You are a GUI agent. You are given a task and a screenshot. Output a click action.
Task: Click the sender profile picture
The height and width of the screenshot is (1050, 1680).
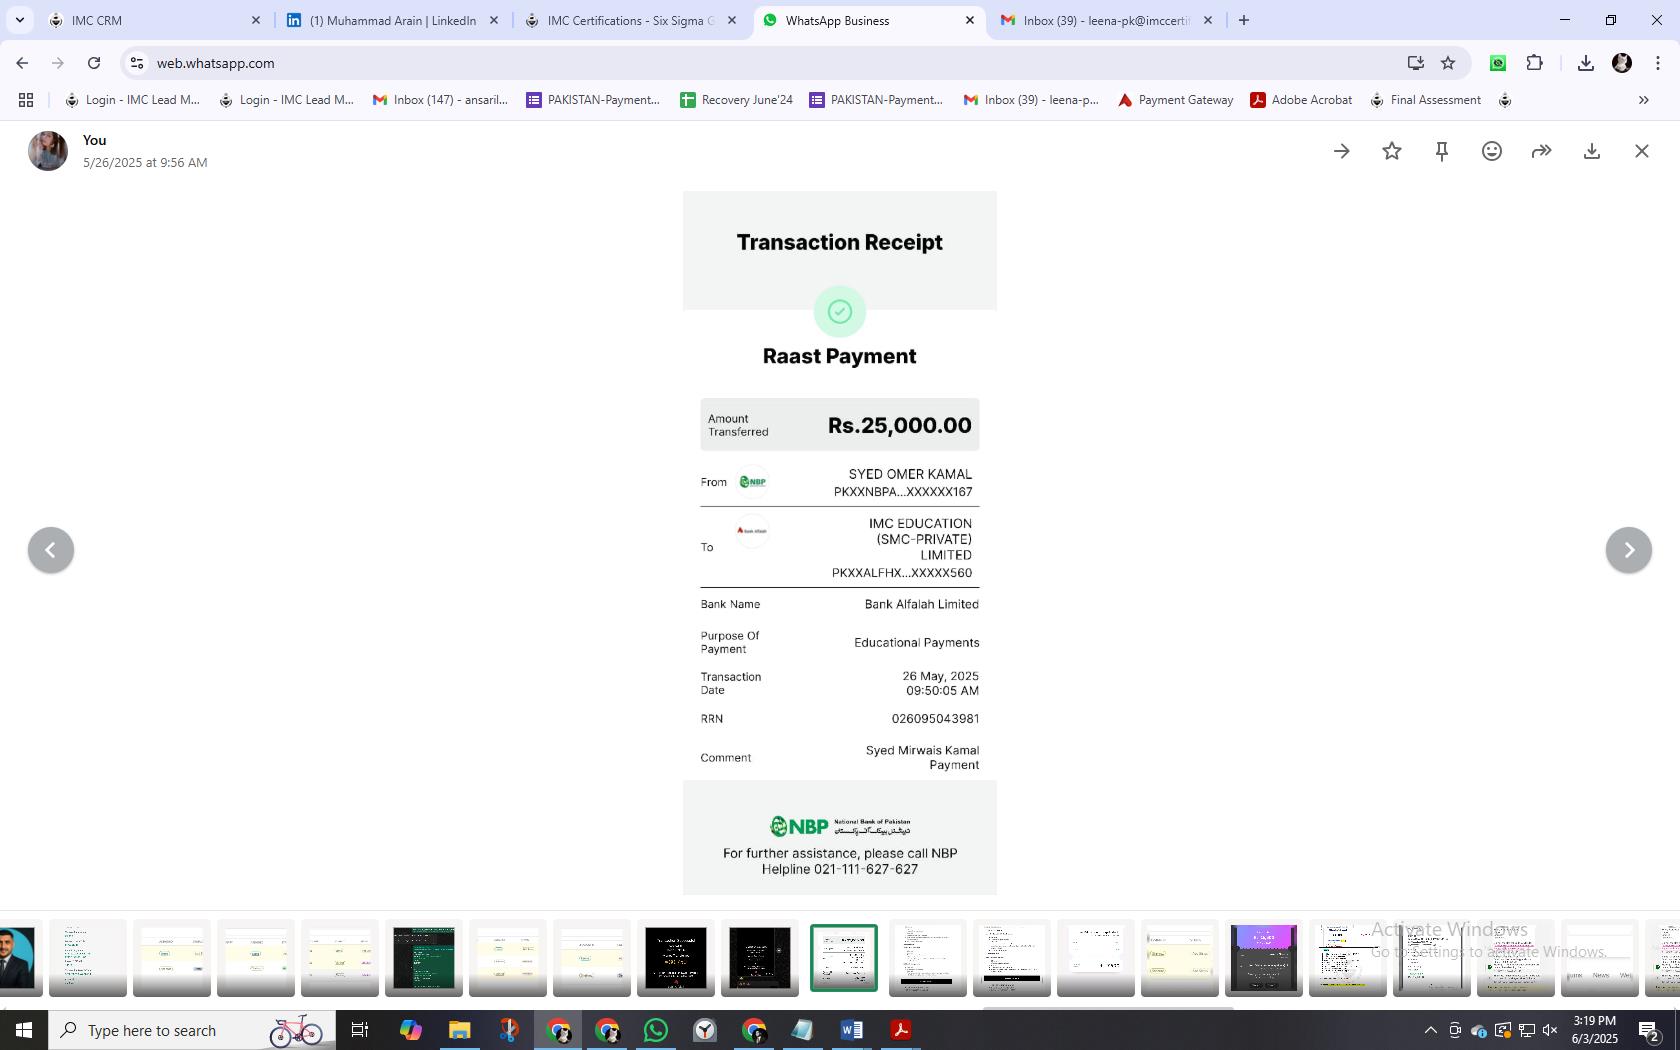click(x=48, y=151)
